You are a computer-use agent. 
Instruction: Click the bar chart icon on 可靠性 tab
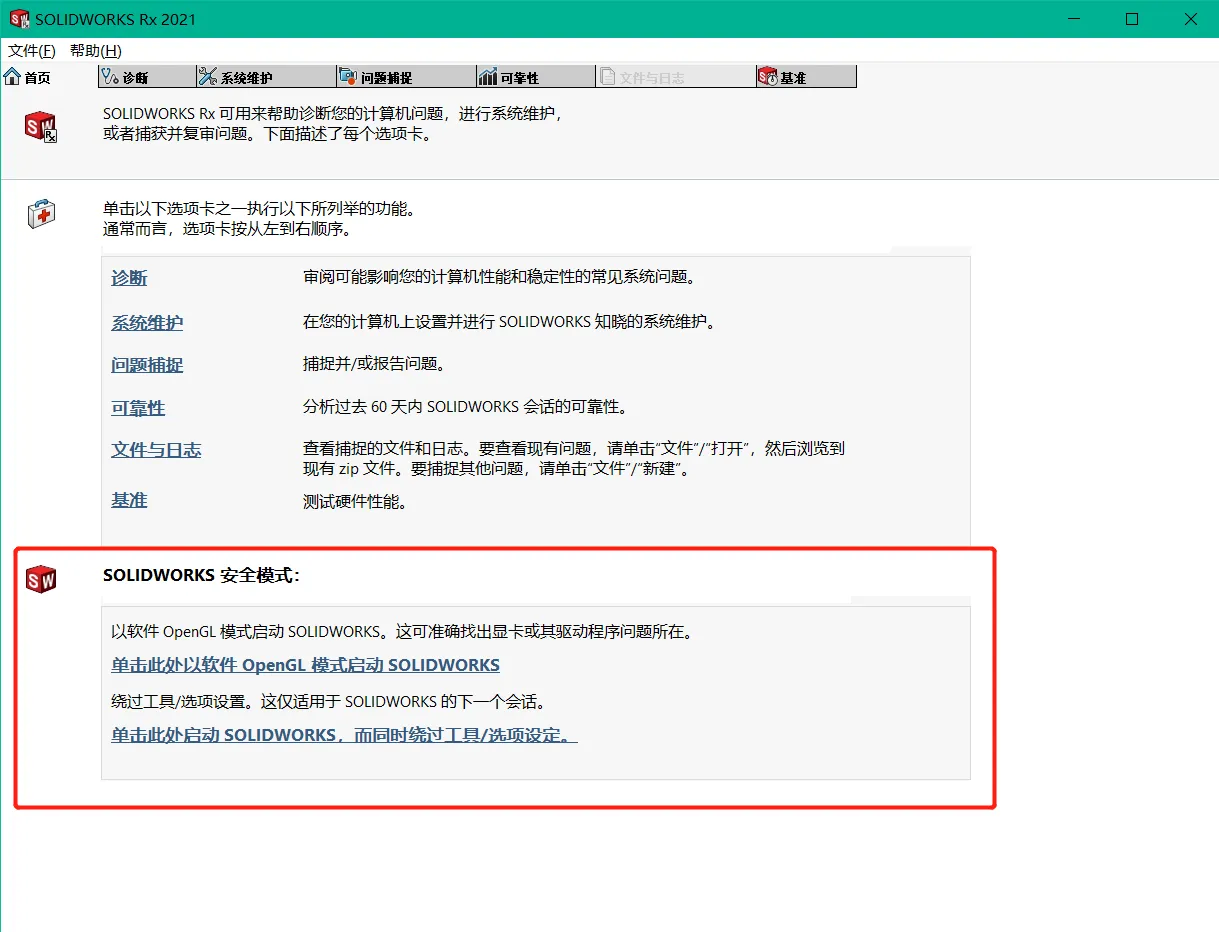487,77
